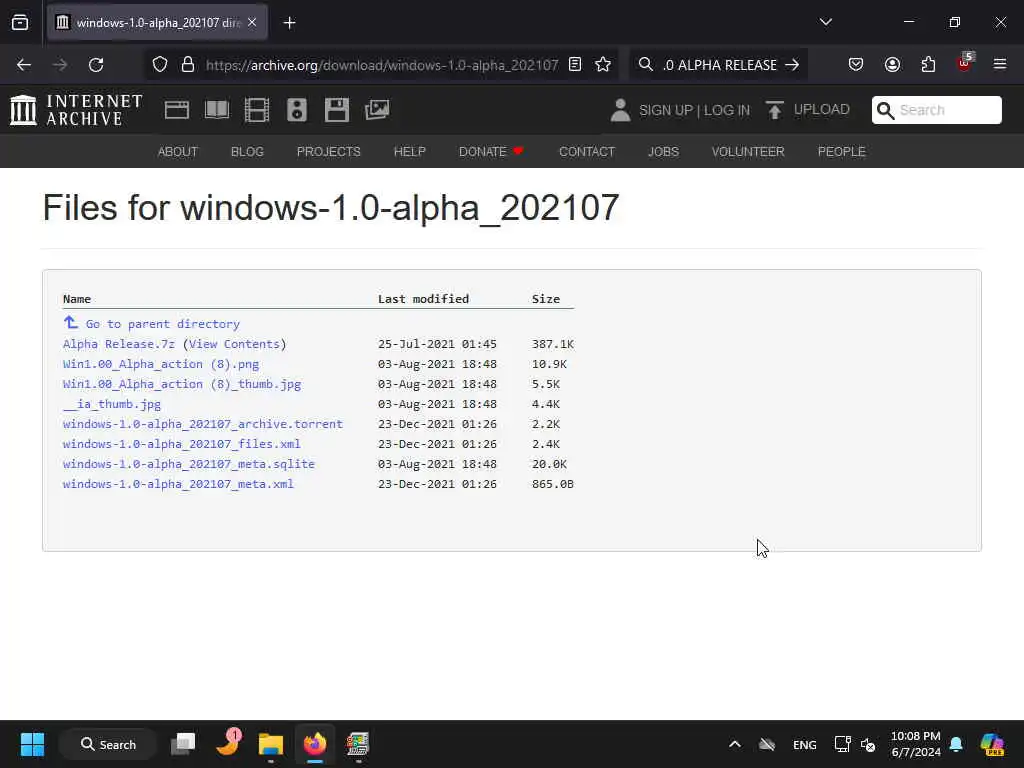Image resolution: width=1024 pixels, height=768 pixels.
Task: Click the taskbar Search box
Action: 108,744
